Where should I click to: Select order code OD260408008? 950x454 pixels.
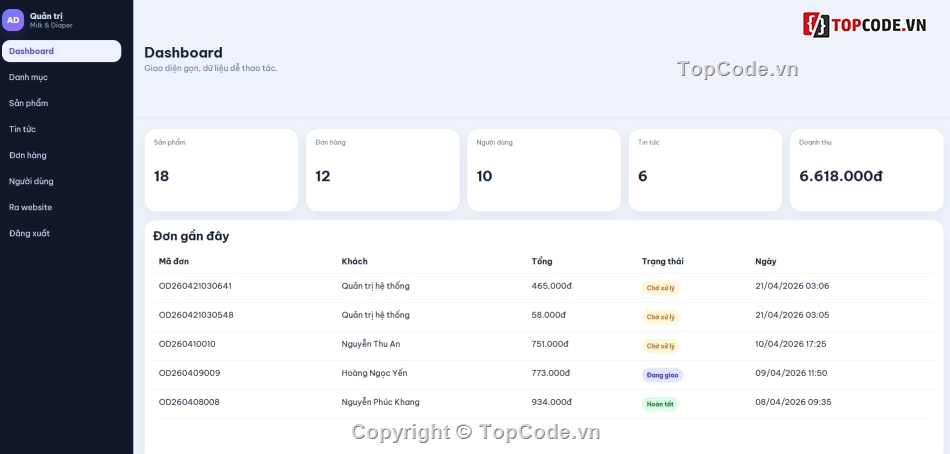[x=189, y=402]
